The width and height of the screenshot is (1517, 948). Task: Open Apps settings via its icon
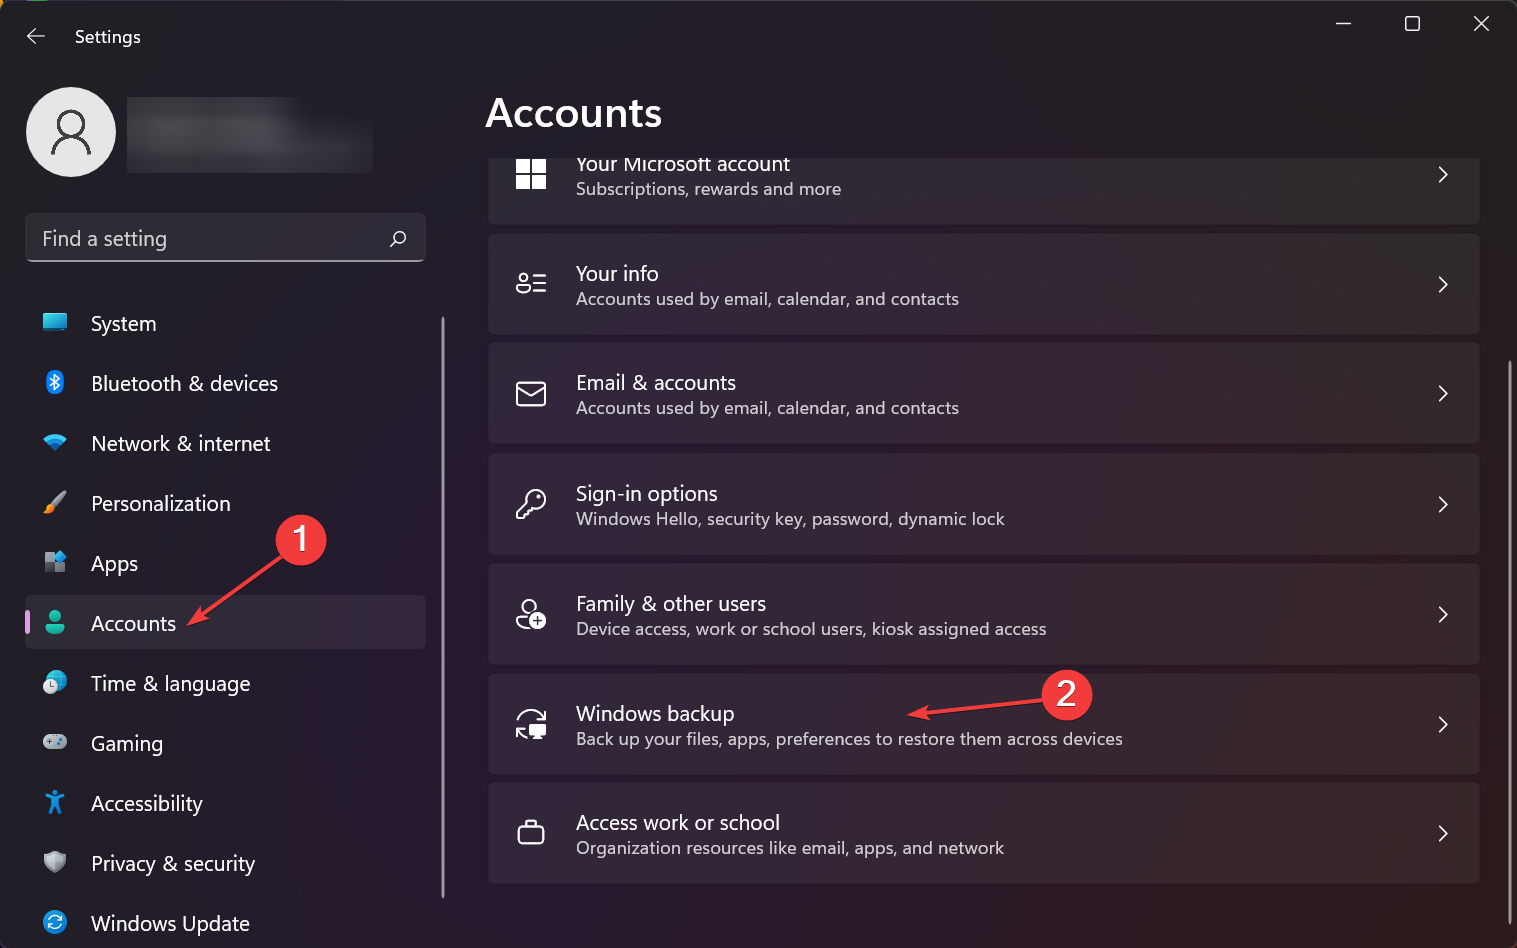pos(54,563)
